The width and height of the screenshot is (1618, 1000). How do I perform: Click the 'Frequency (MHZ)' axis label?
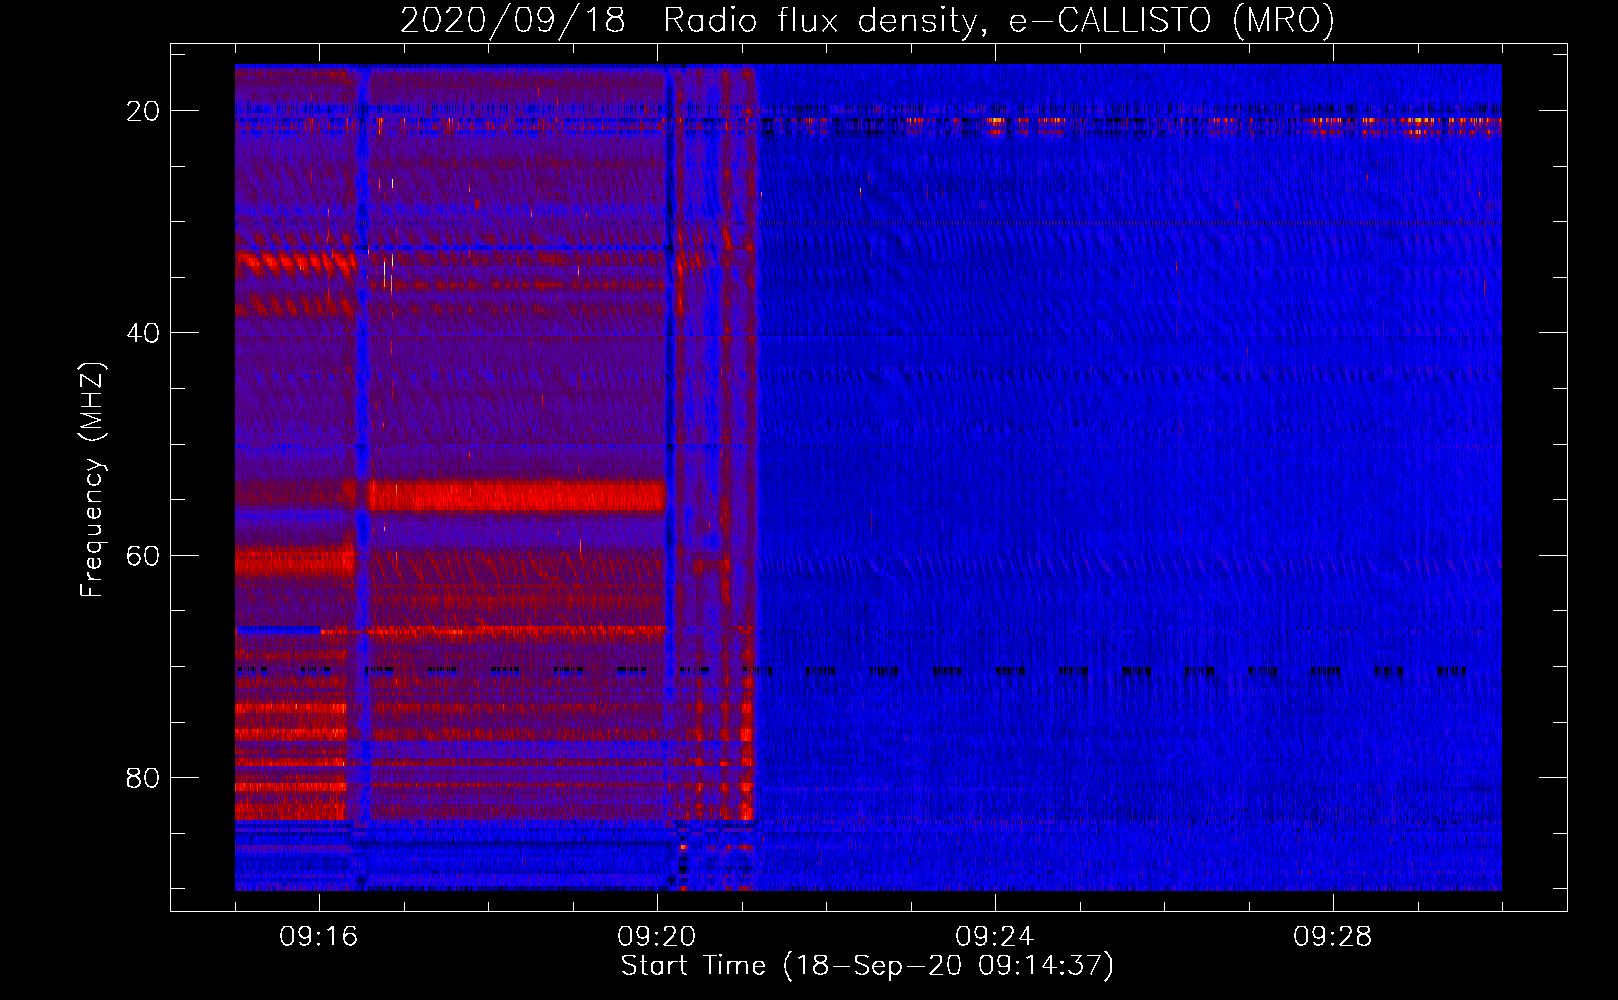[x=92, y=480]
